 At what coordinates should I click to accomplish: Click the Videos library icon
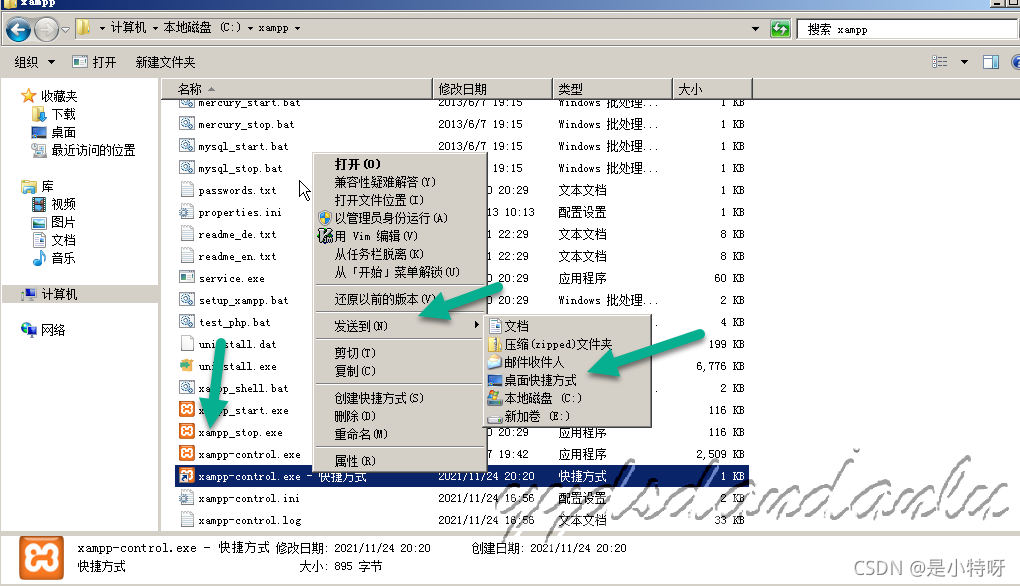click(38, 204)
